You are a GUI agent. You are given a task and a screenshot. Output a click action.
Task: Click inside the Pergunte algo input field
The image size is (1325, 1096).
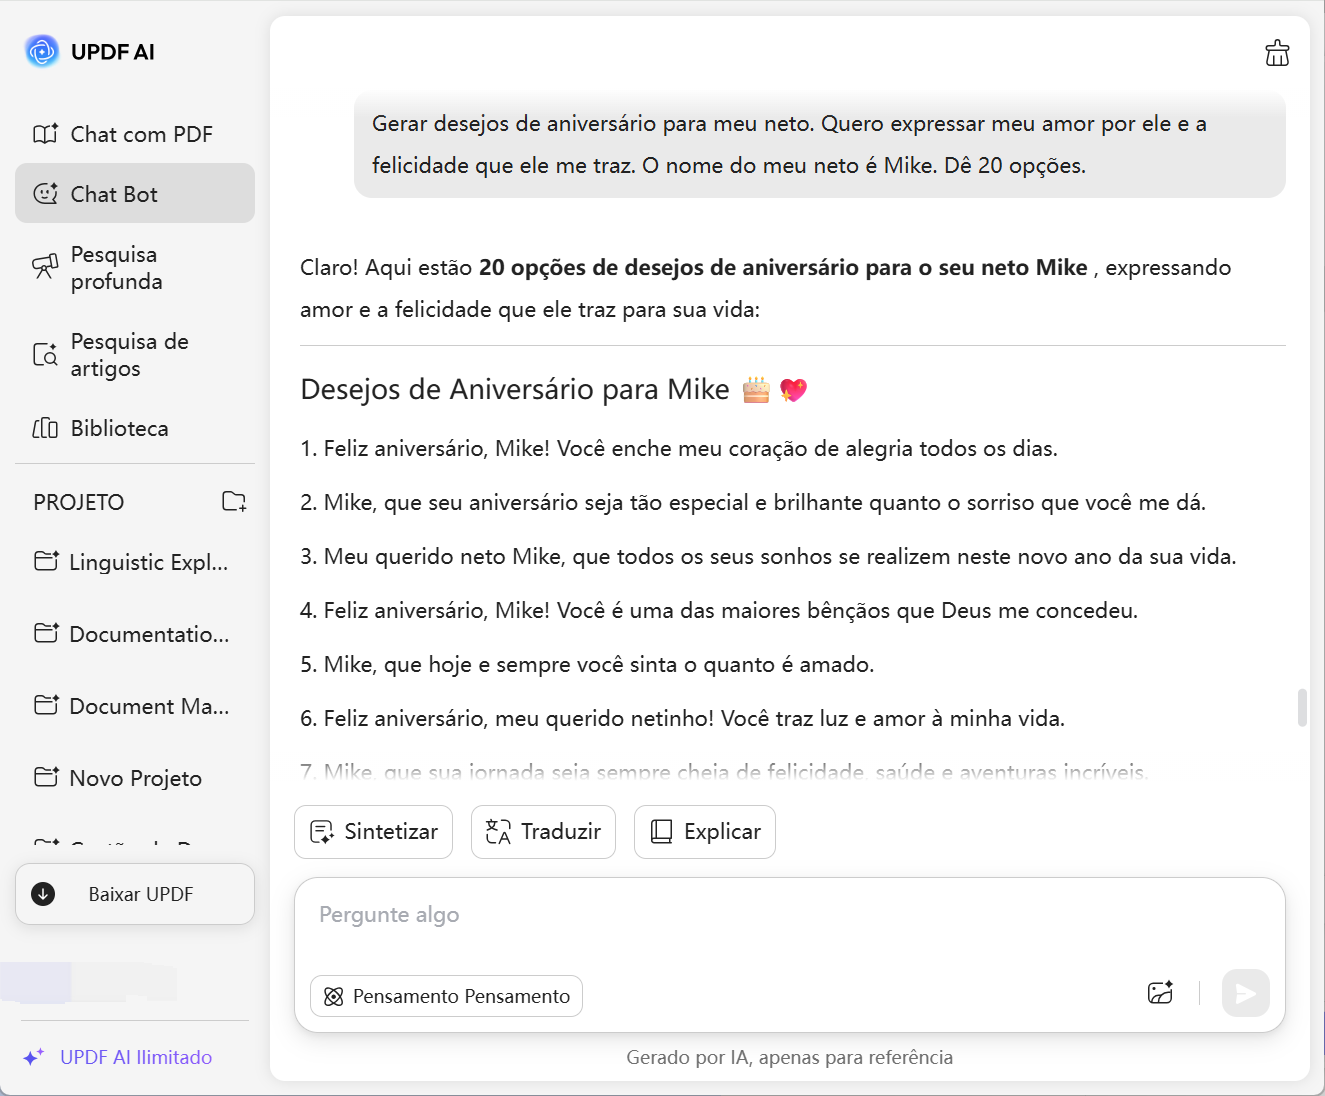tap(700, 914)
